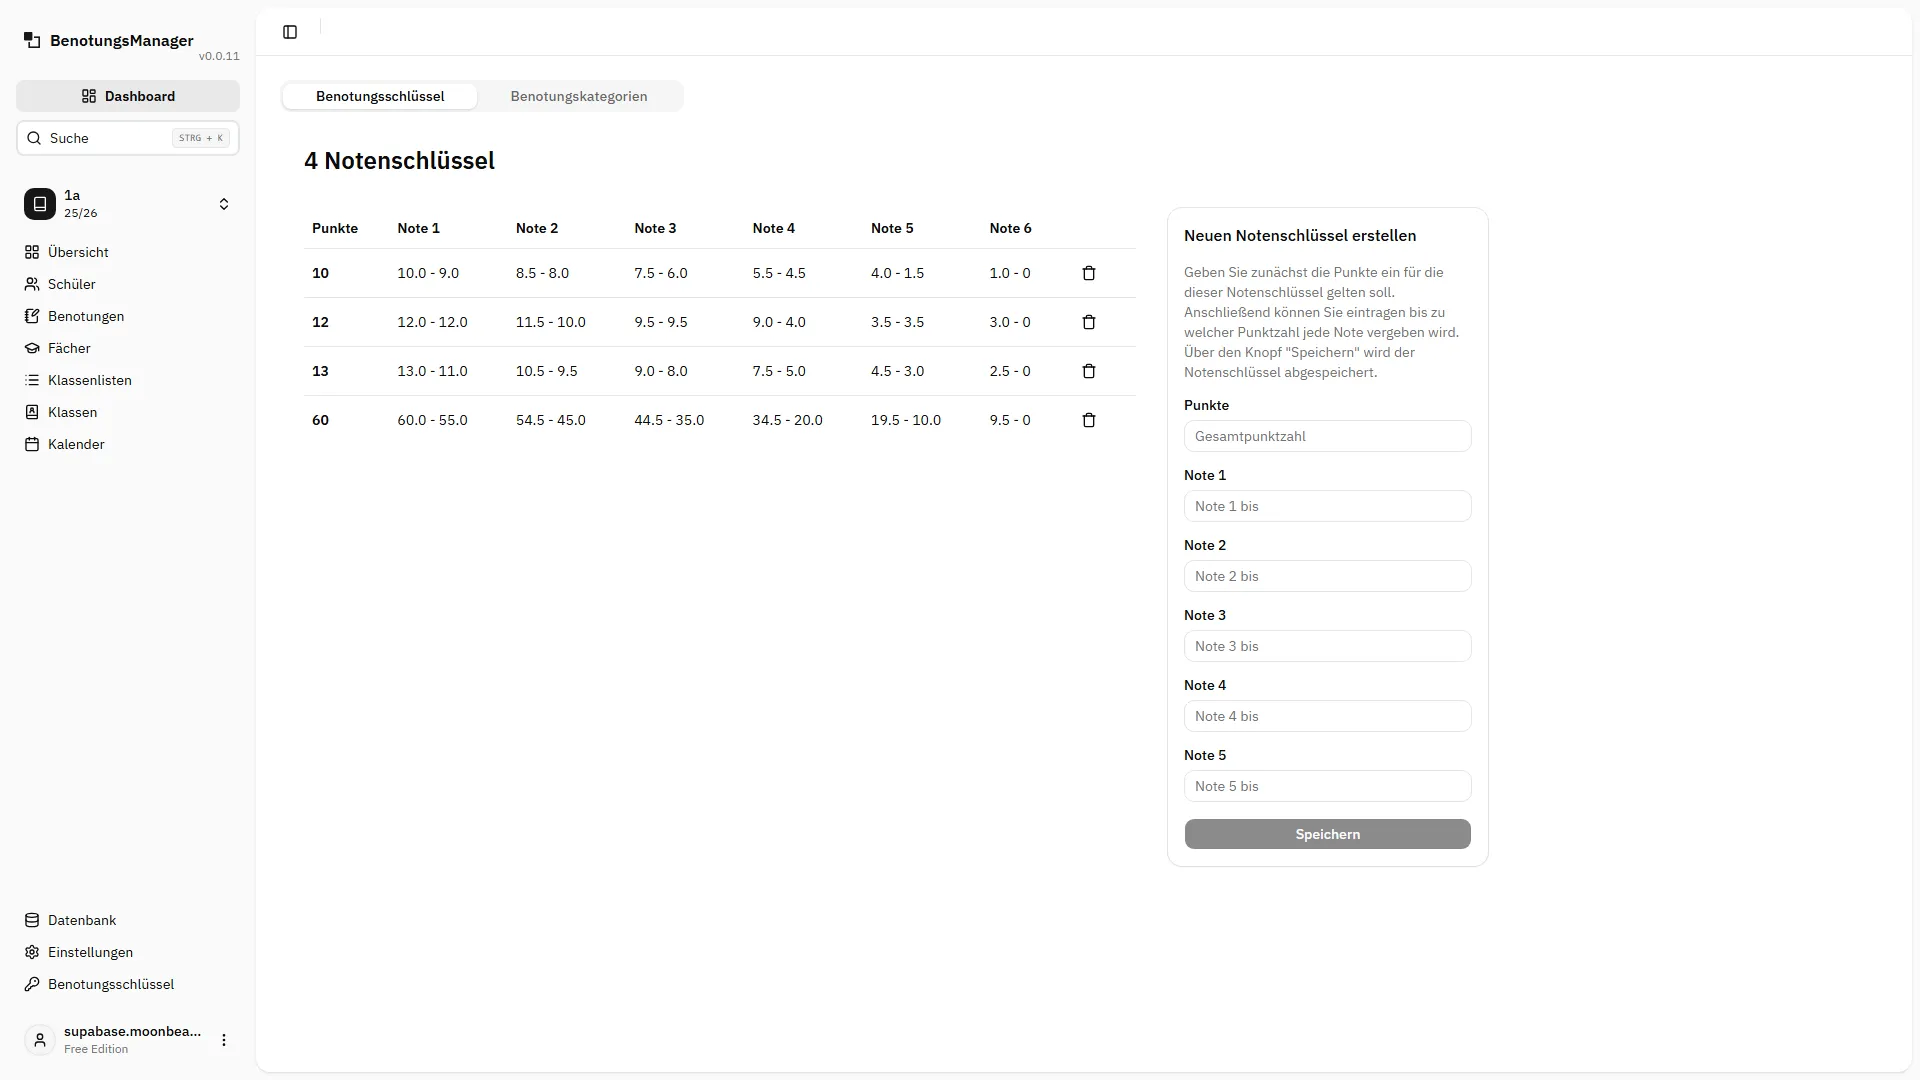Click Neuen Notenschlüssel erstellen heading
Image resolution: width=1920 pixels, height=1080 pixels.
point(1300,236)
